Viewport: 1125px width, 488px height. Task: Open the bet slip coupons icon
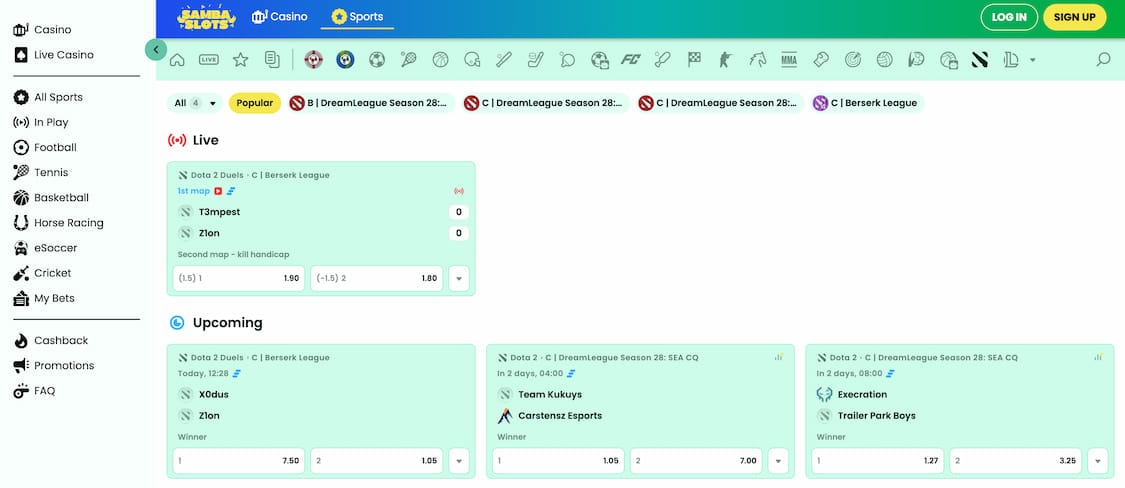(x=272, y=60)
